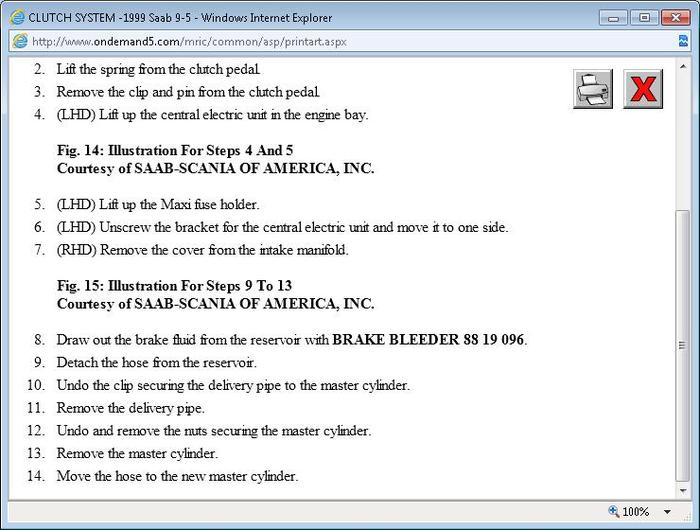The width and height of the screenshot is (700, 530).
Task: Click step 2 'Lift the spring from the clutch pedal'
Action: 158,69
